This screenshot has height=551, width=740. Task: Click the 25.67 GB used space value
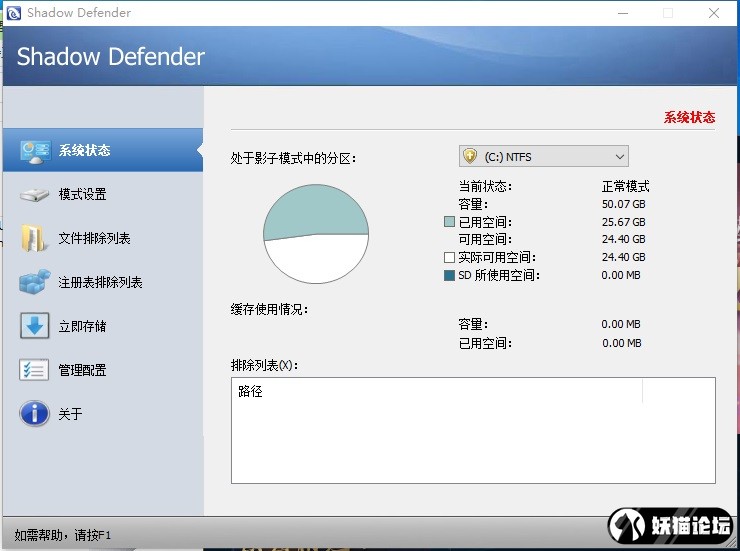623,222
